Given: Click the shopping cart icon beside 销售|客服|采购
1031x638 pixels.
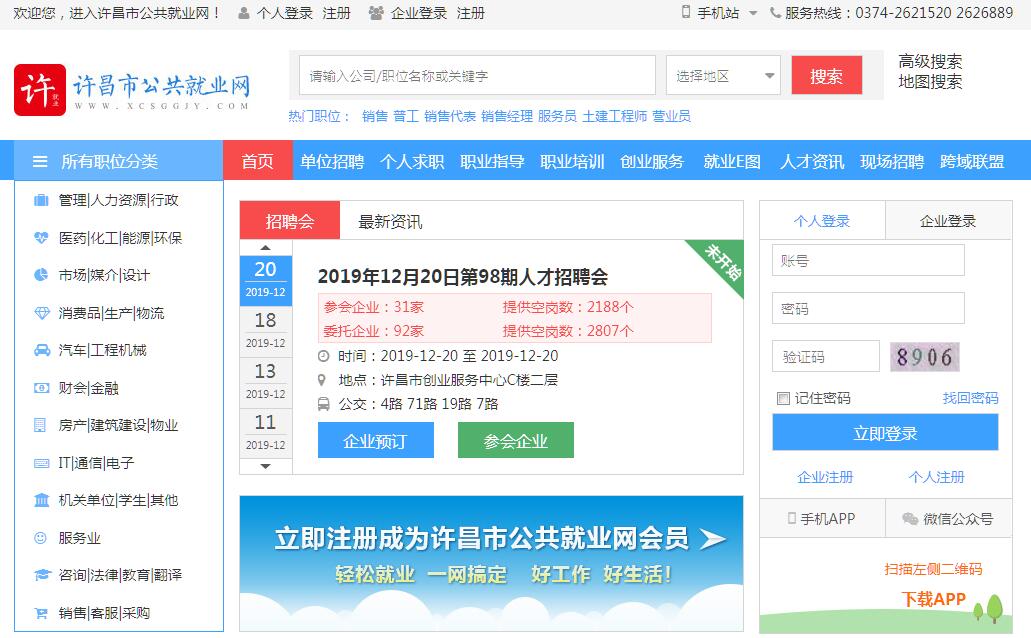Looking at the screenshot, I should [x=41, y=613].
